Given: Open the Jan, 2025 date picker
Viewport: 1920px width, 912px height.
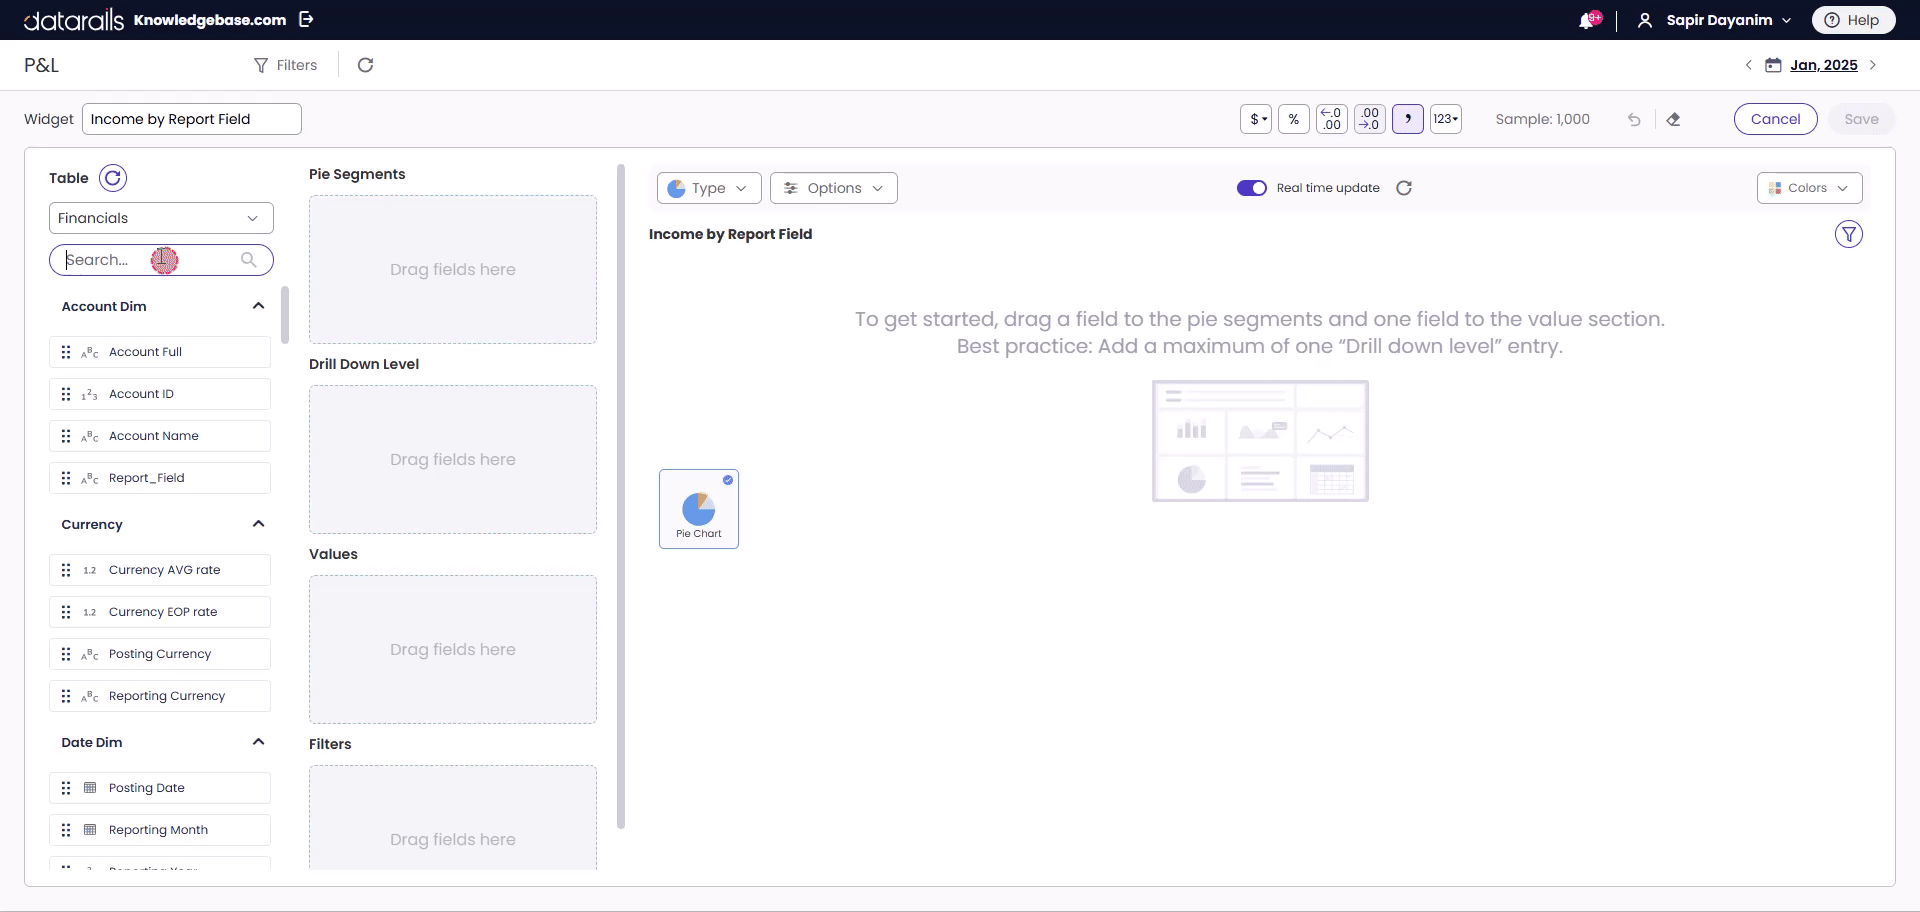Looking at the screenshot, I should [1823, 65].
